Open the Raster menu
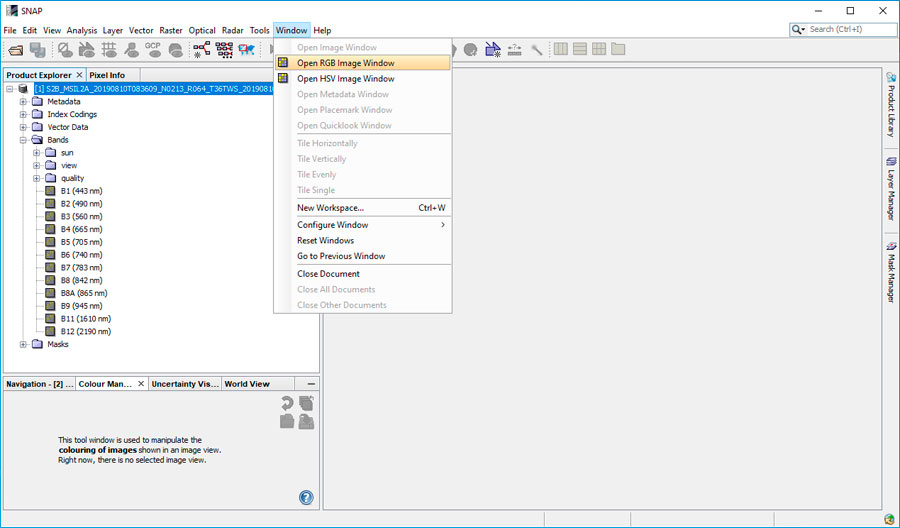This screenshot has height=528, width=900. pos(171,30)
